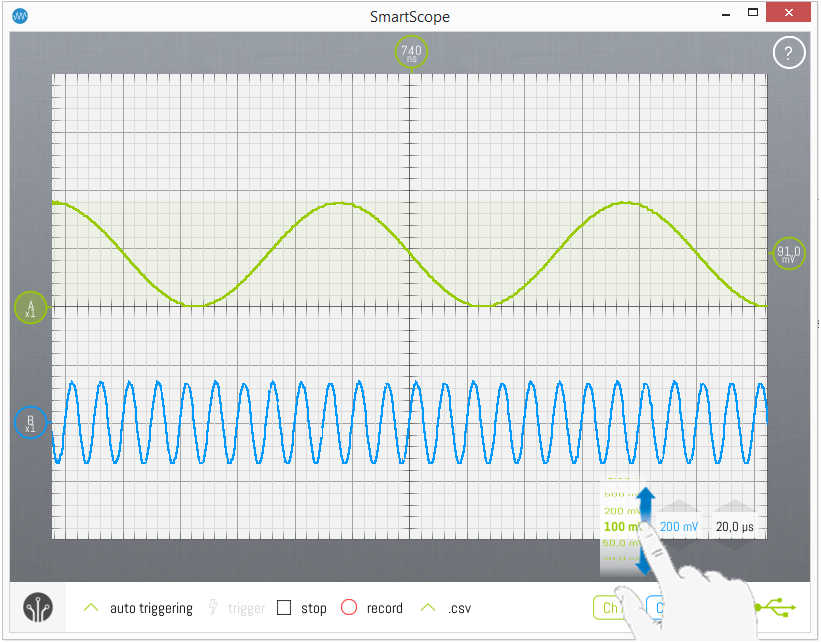Toggle the stop checkbox
This screenshot has height=642, width=821.
click(x=284, y=607)
